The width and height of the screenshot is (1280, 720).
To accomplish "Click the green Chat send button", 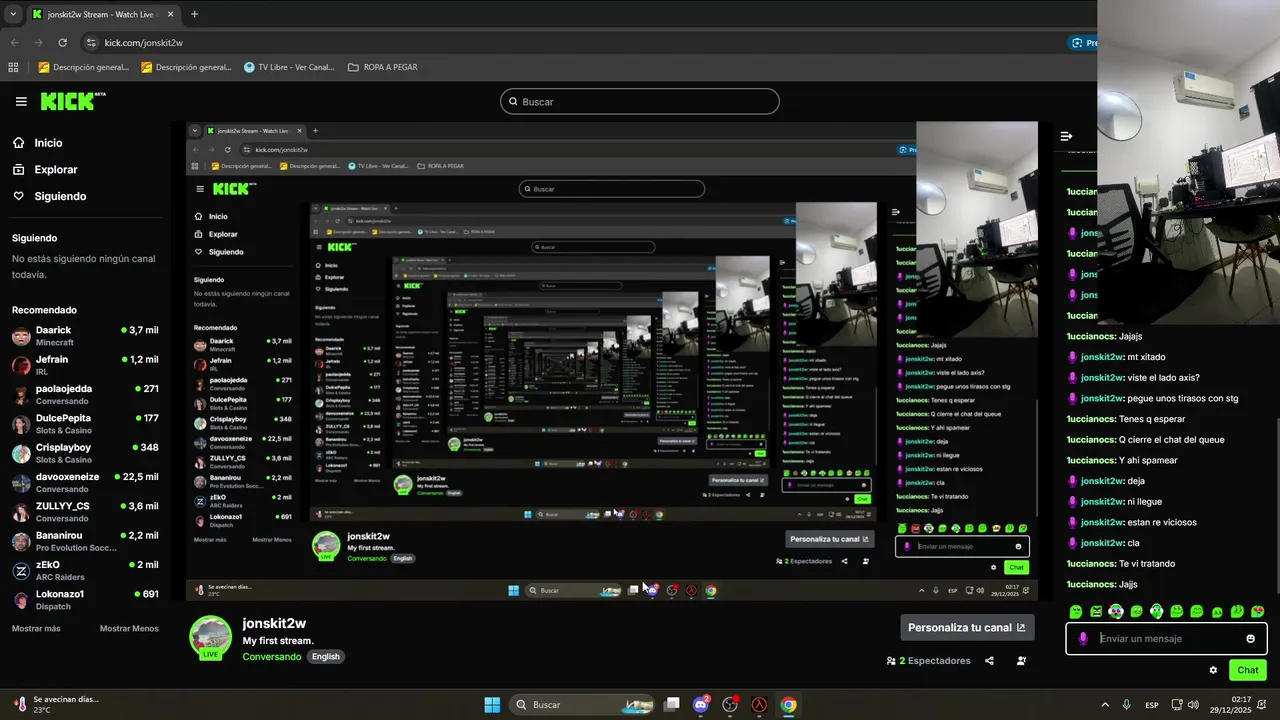I will point(1248,670).
